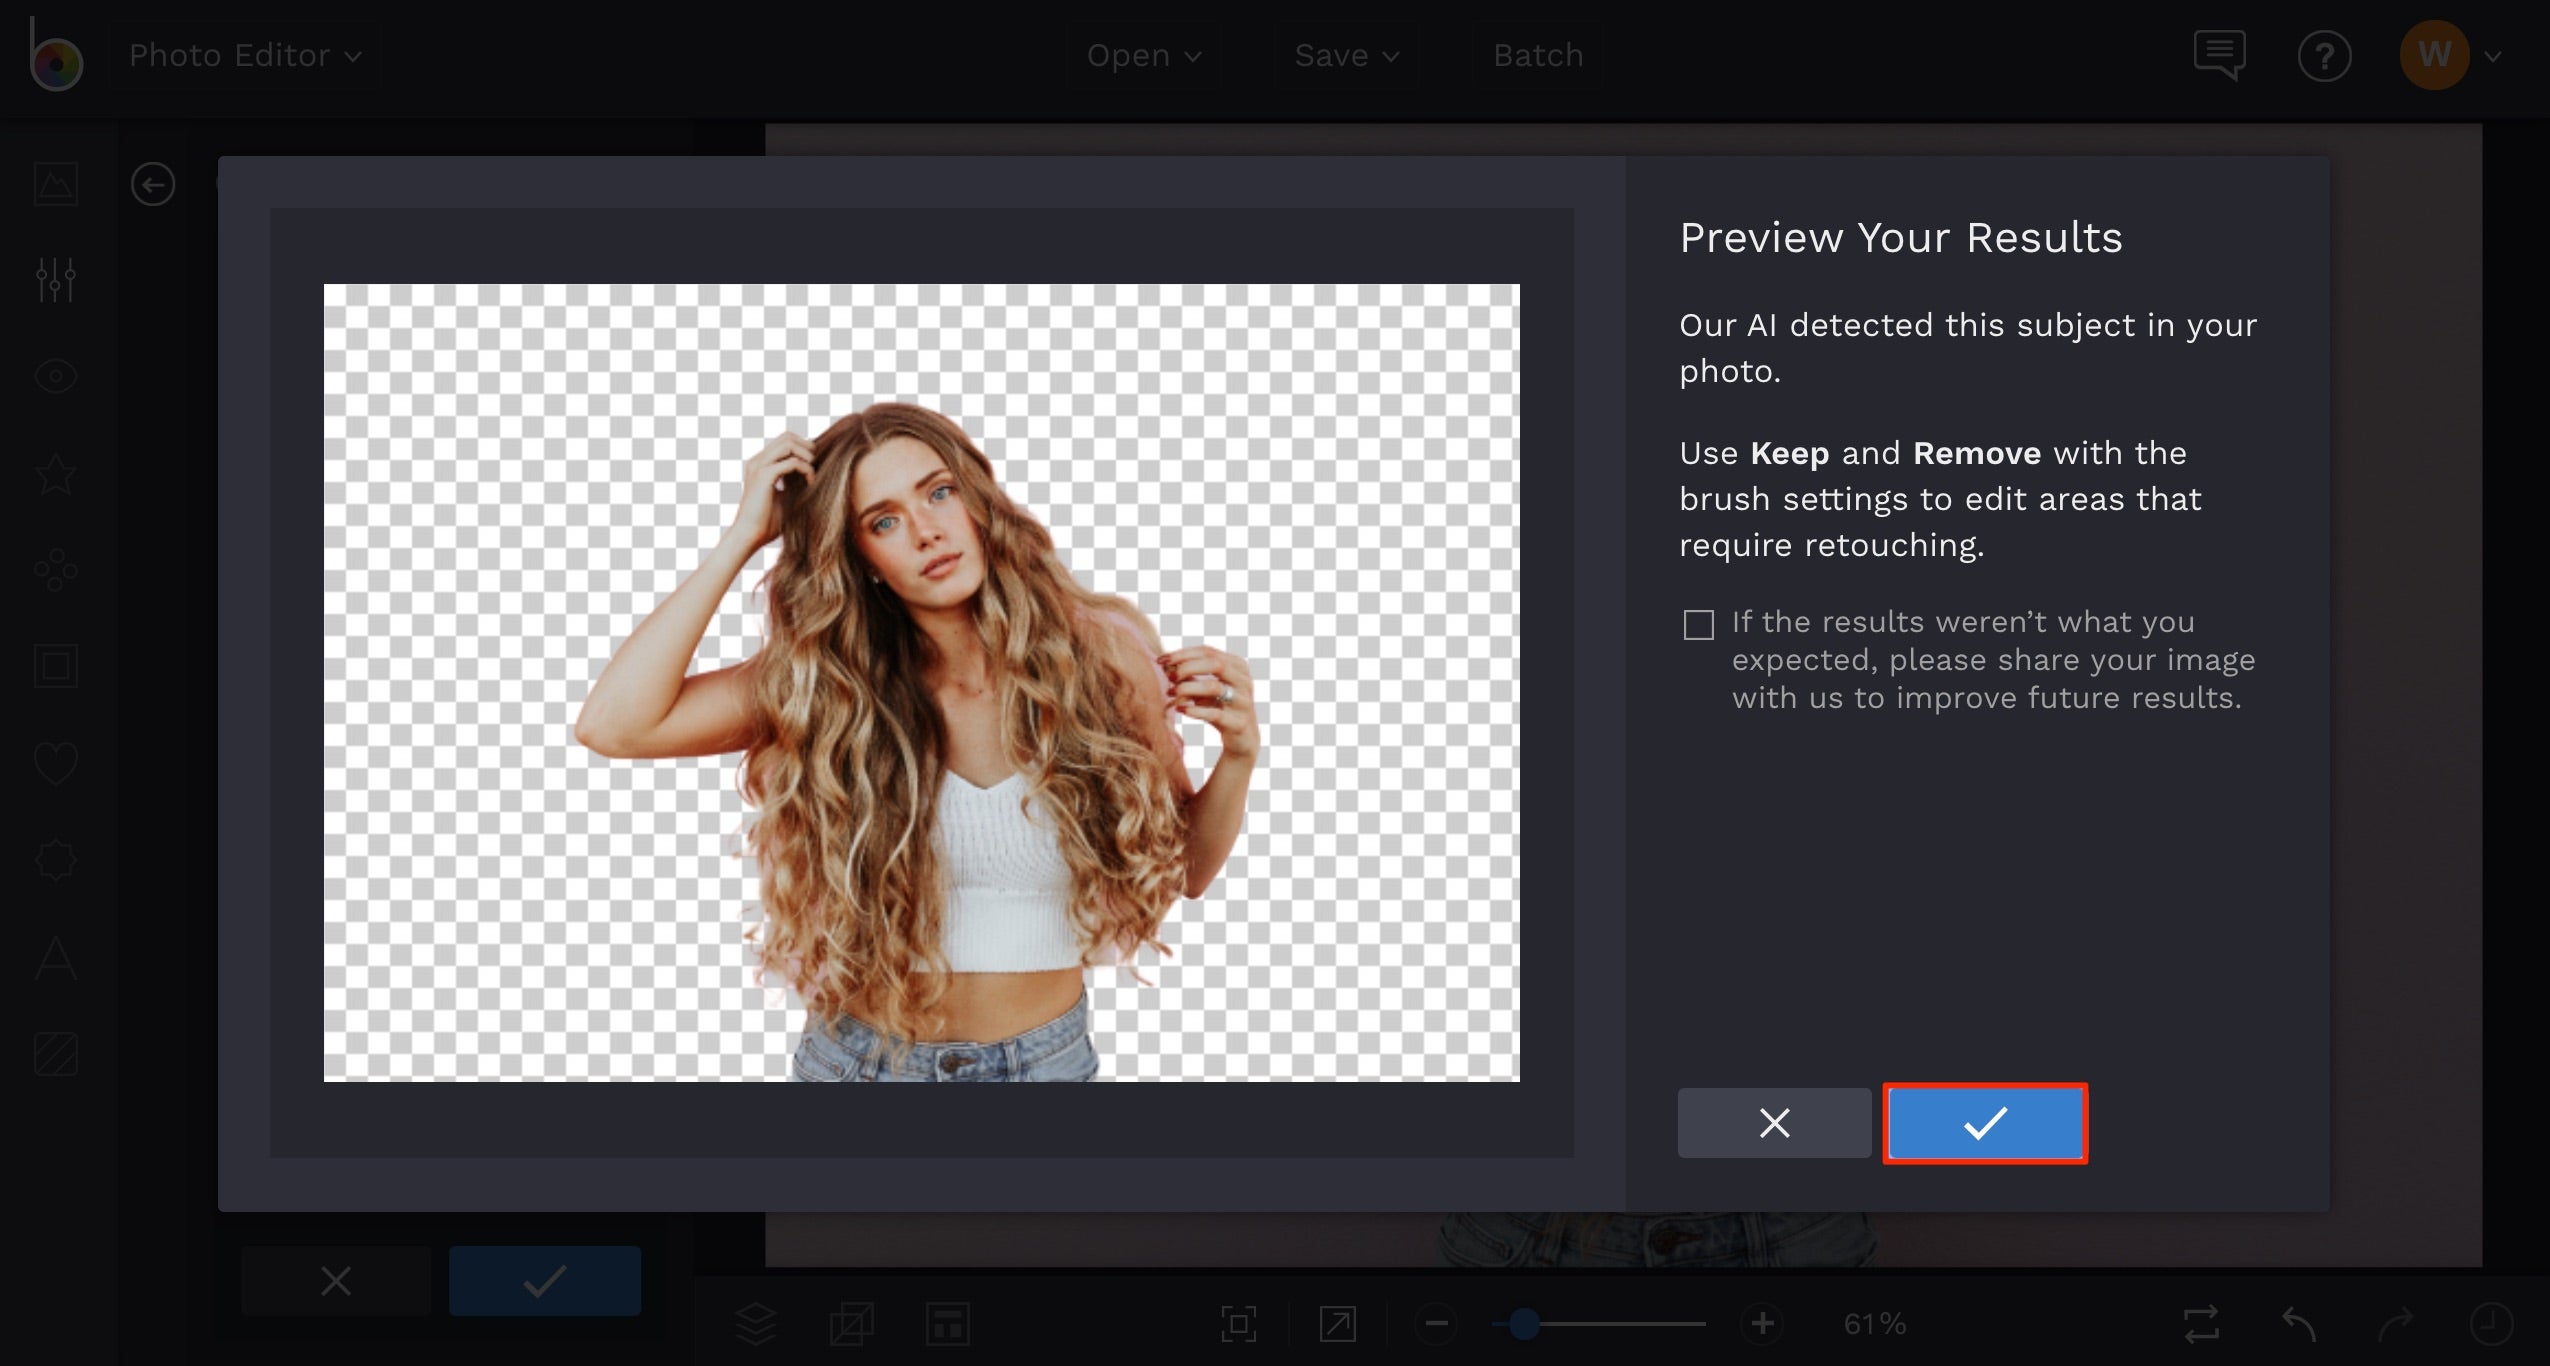
Task: Select the Frames tool in the sidebar
Action: click(x=56, y=665)
